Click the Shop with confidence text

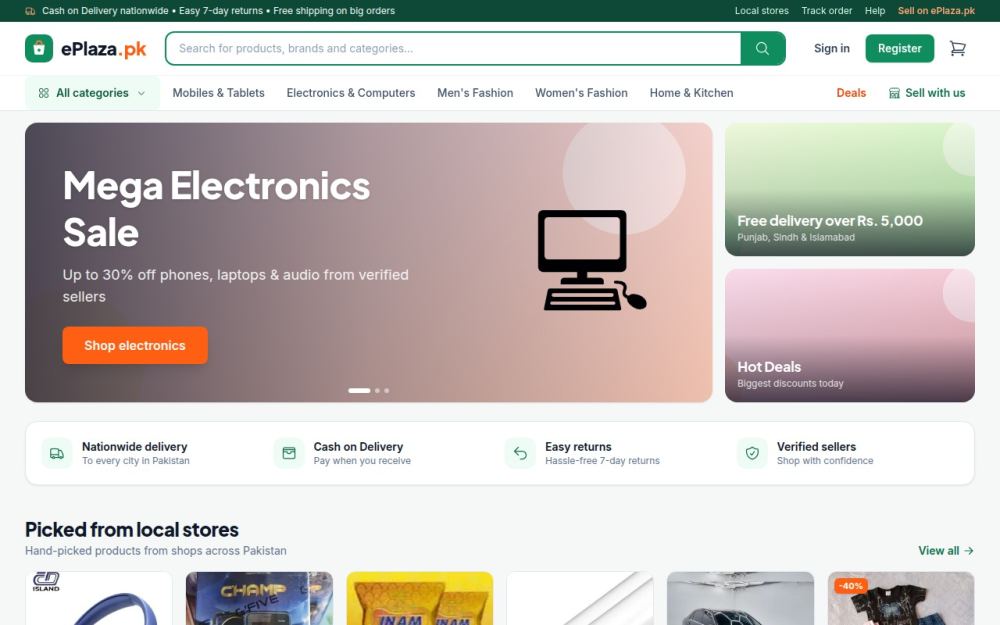(825, 460)
